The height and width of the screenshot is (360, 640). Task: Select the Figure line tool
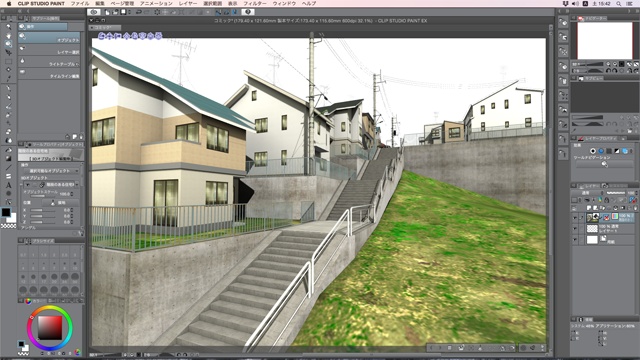pos(8,167)
